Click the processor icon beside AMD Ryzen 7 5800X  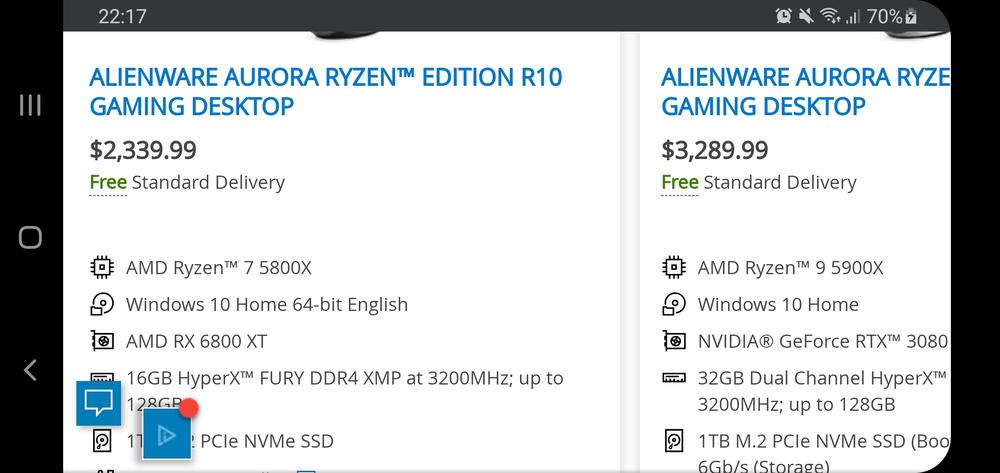102,268
